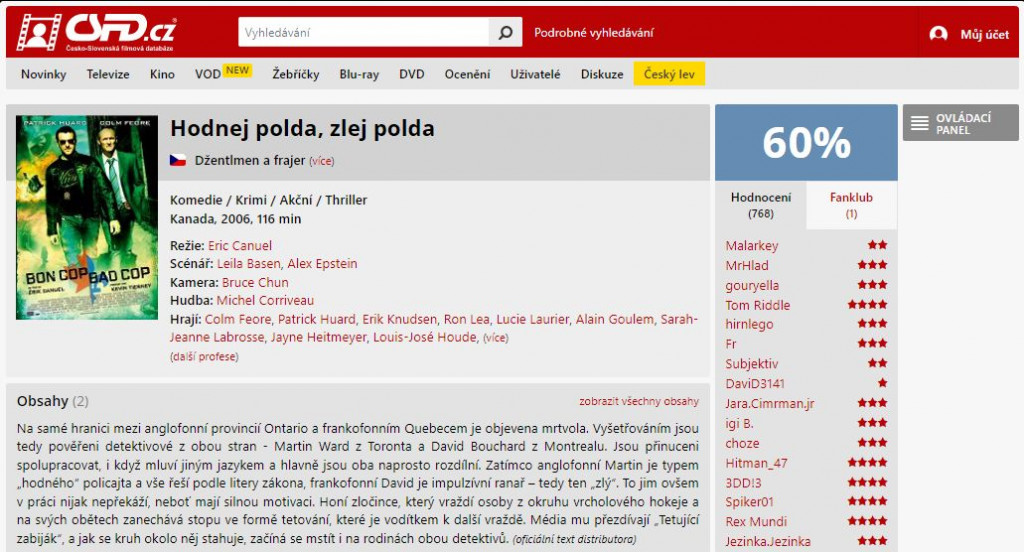Click Tom Riddle's four-star rating

pyautogui.click(x=867, y=304)
